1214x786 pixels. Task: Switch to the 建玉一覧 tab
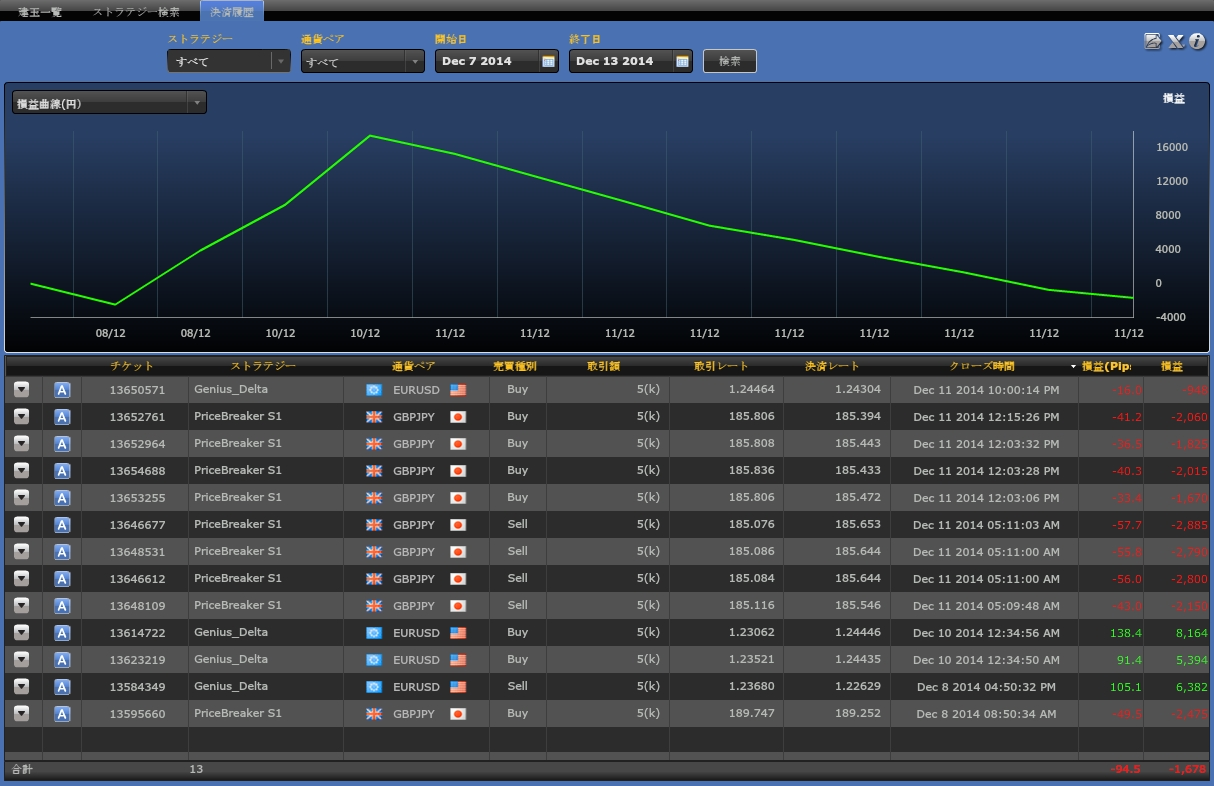coord(39,12)
